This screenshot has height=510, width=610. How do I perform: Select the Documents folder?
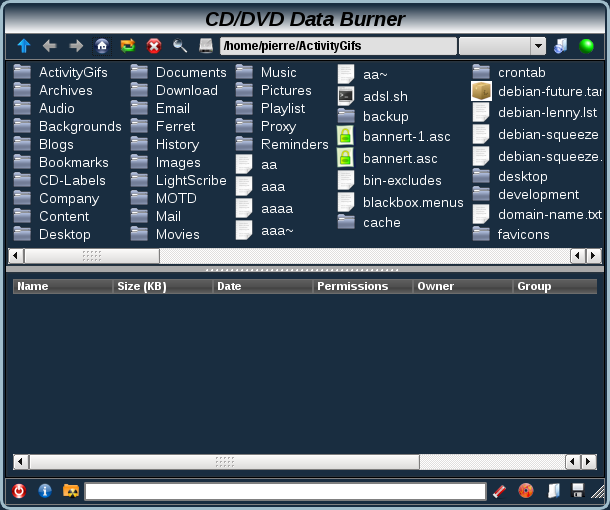tap(190, 72)
